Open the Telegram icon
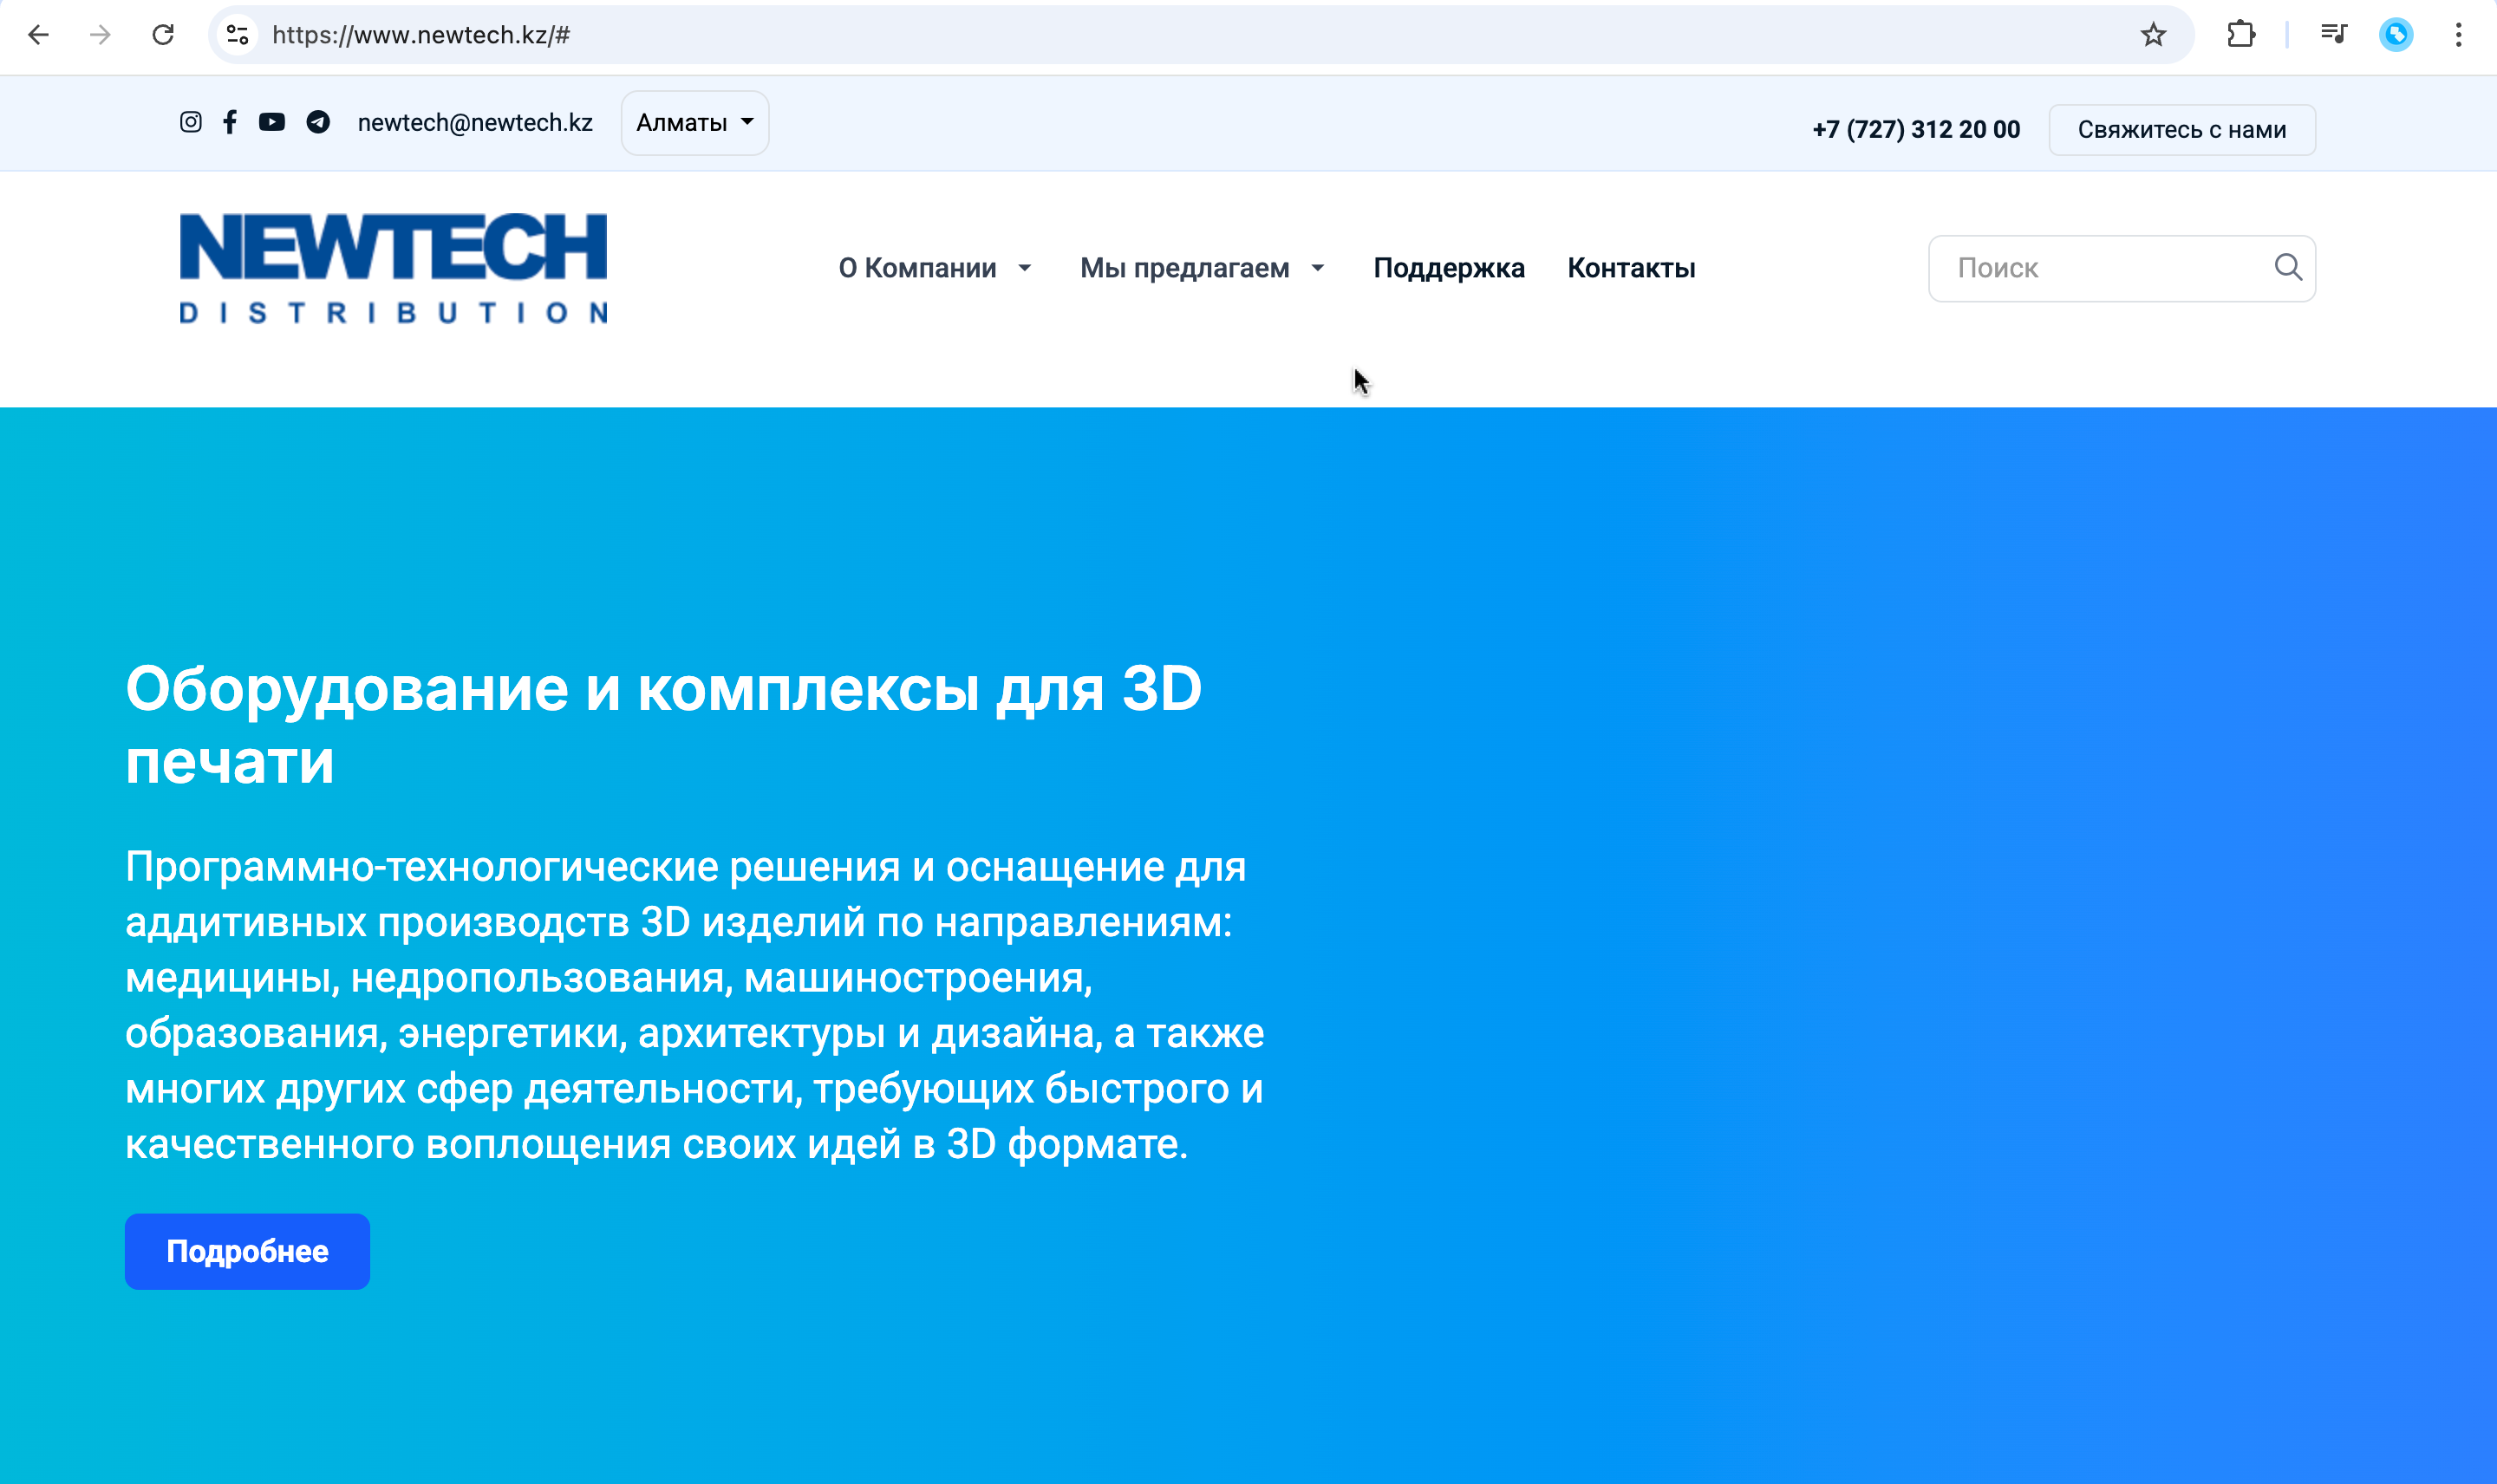This screenshot has width=2497, height=1484. (x=318, y=122)
